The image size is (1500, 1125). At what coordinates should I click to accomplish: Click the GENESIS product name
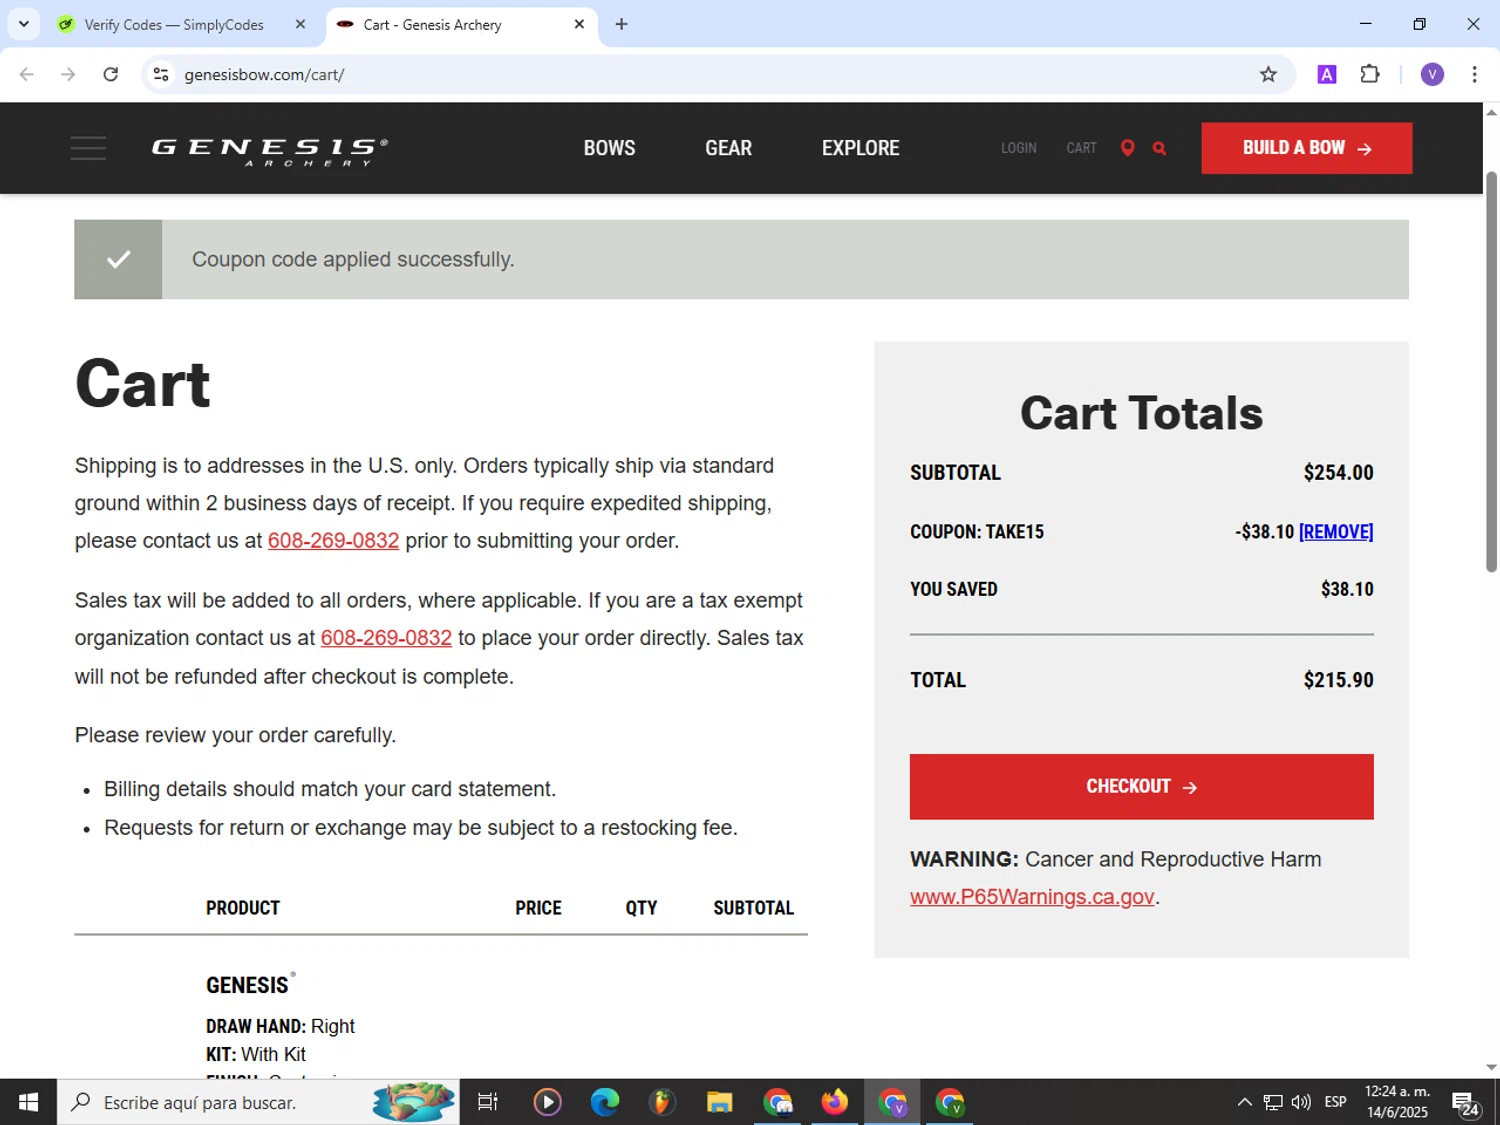tap(248, 985)
